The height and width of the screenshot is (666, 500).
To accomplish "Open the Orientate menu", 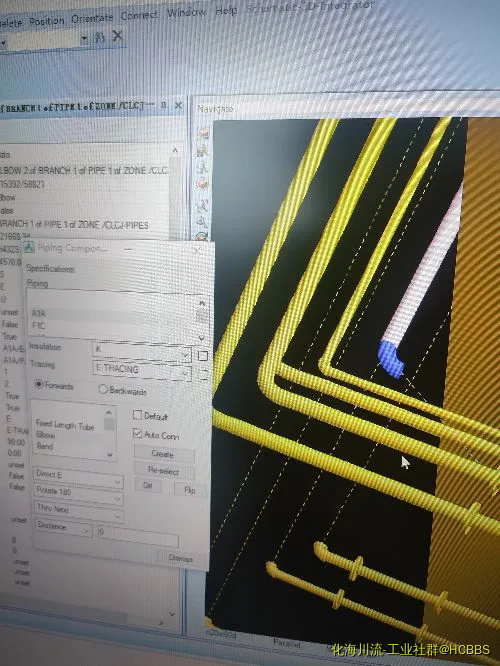I will click(x=92, y=19).
